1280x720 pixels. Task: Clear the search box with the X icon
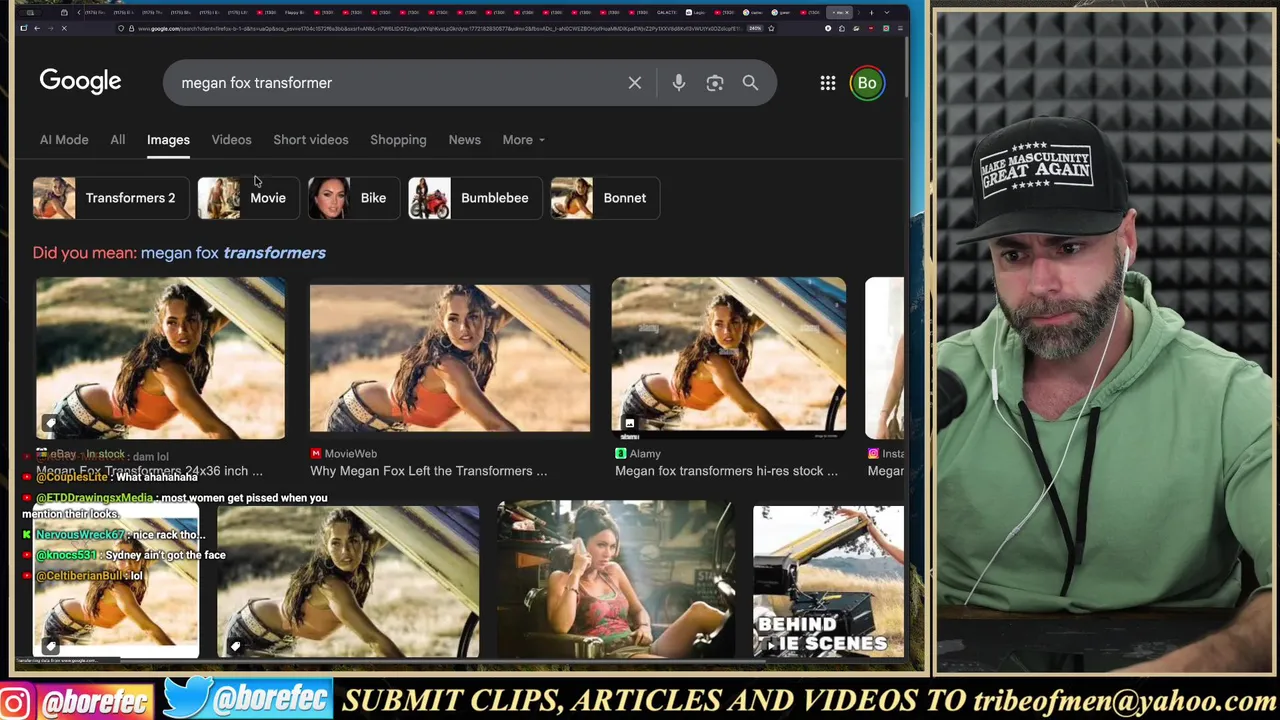pos(634,83)
